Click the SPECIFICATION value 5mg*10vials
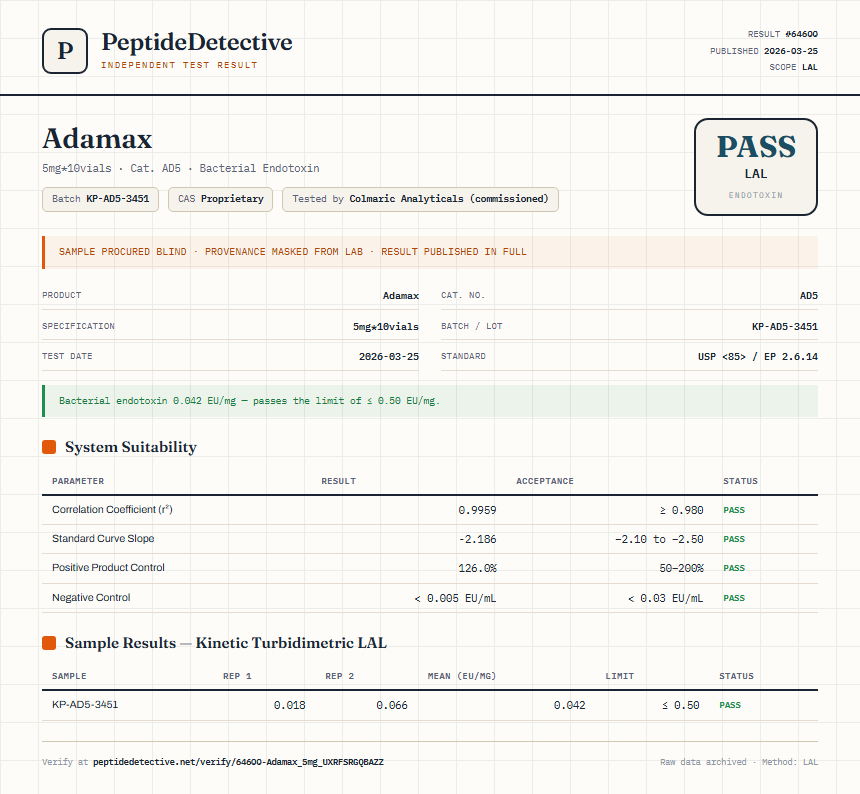 click(386, 327)
